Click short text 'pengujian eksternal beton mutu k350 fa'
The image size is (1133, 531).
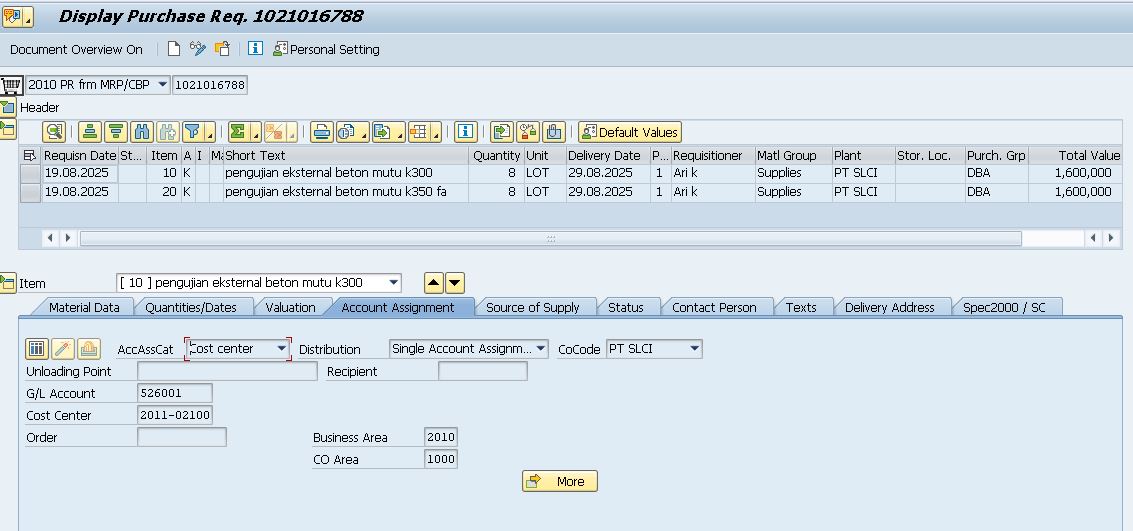336,191
